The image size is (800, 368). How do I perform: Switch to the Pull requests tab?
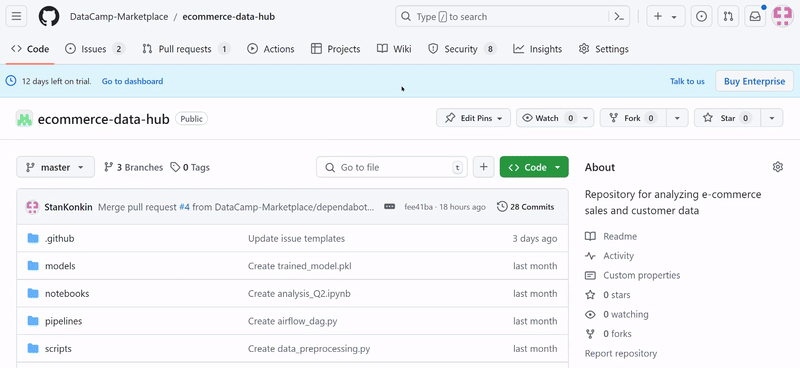(186, 49)
